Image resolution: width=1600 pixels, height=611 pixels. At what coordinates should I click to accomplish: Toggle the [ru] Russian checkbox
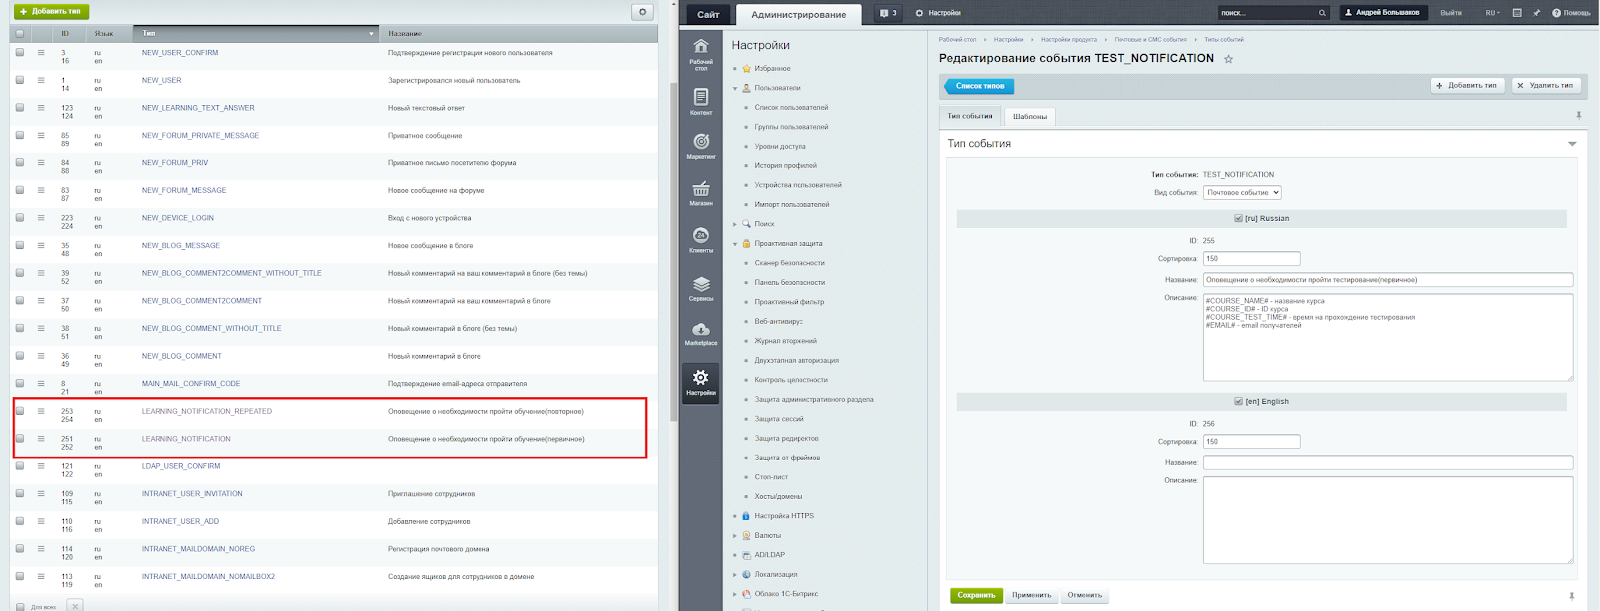click(1238, 218)
